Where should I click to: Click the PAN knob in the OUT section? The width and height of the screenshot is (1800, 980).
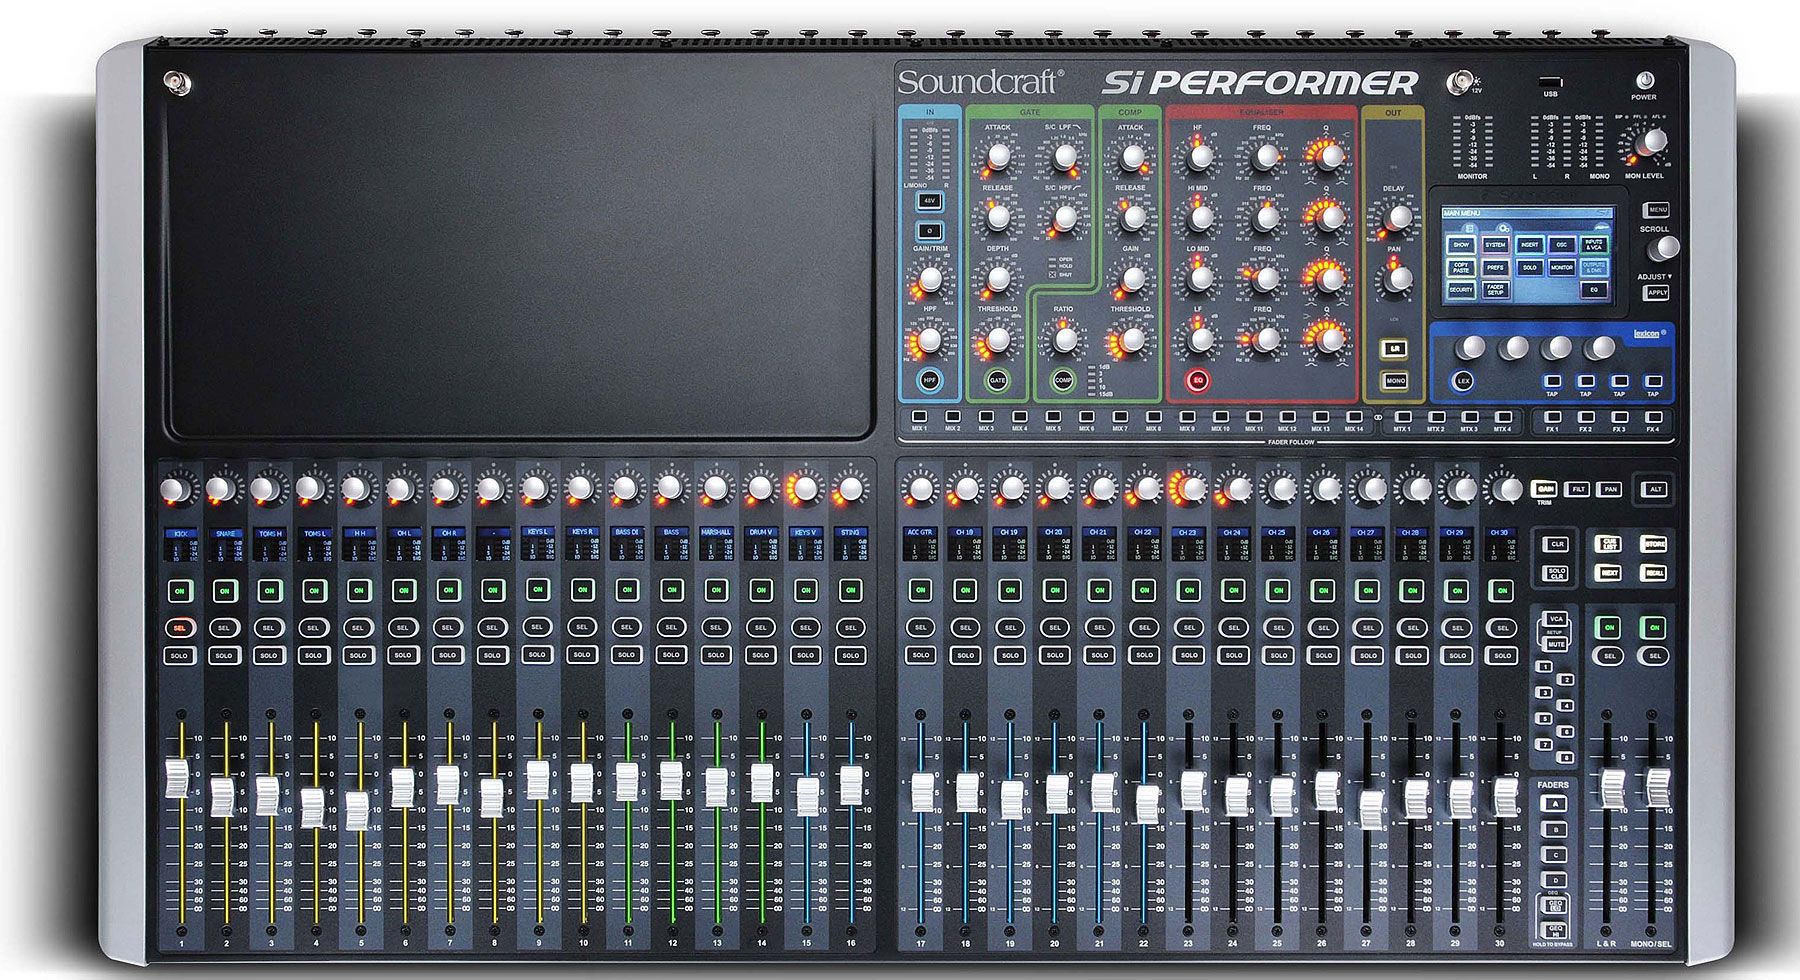[1398, 278]
